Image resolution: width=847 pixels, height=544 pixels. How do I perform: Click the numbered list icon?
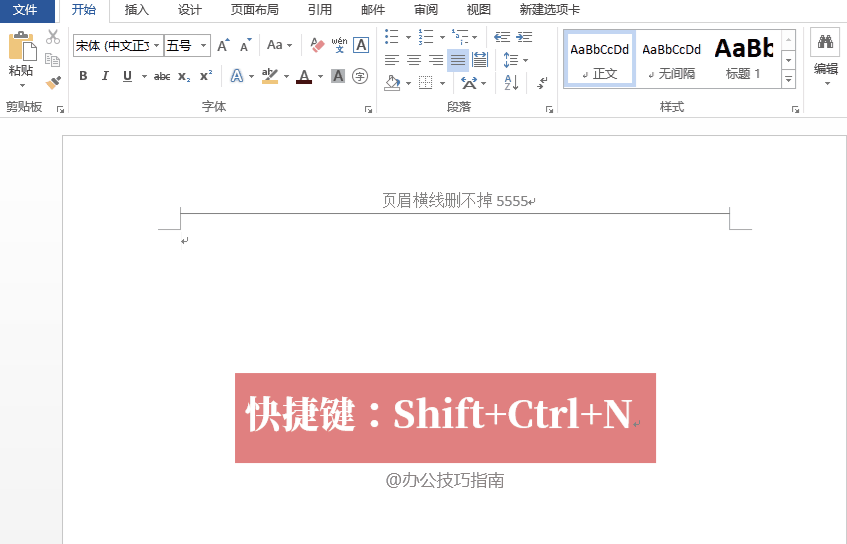point(426,37)
